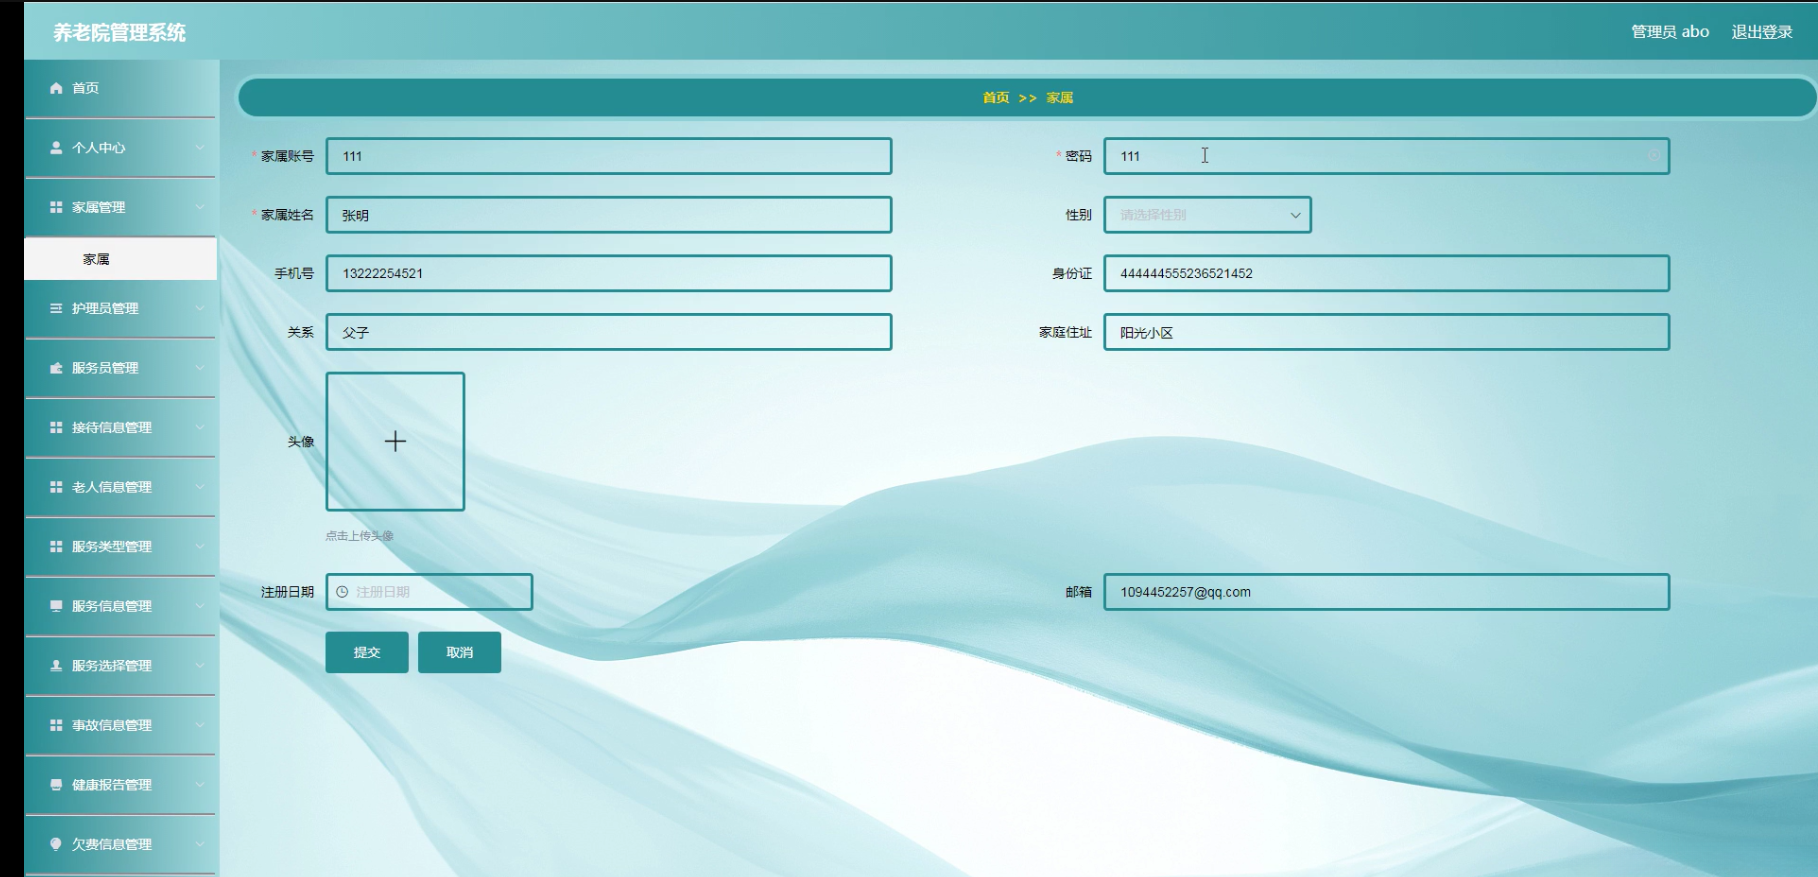Viewport: 1818px width, 877px height.
Task: Click the 手机号 input field
Action: (x=609, y=273)
